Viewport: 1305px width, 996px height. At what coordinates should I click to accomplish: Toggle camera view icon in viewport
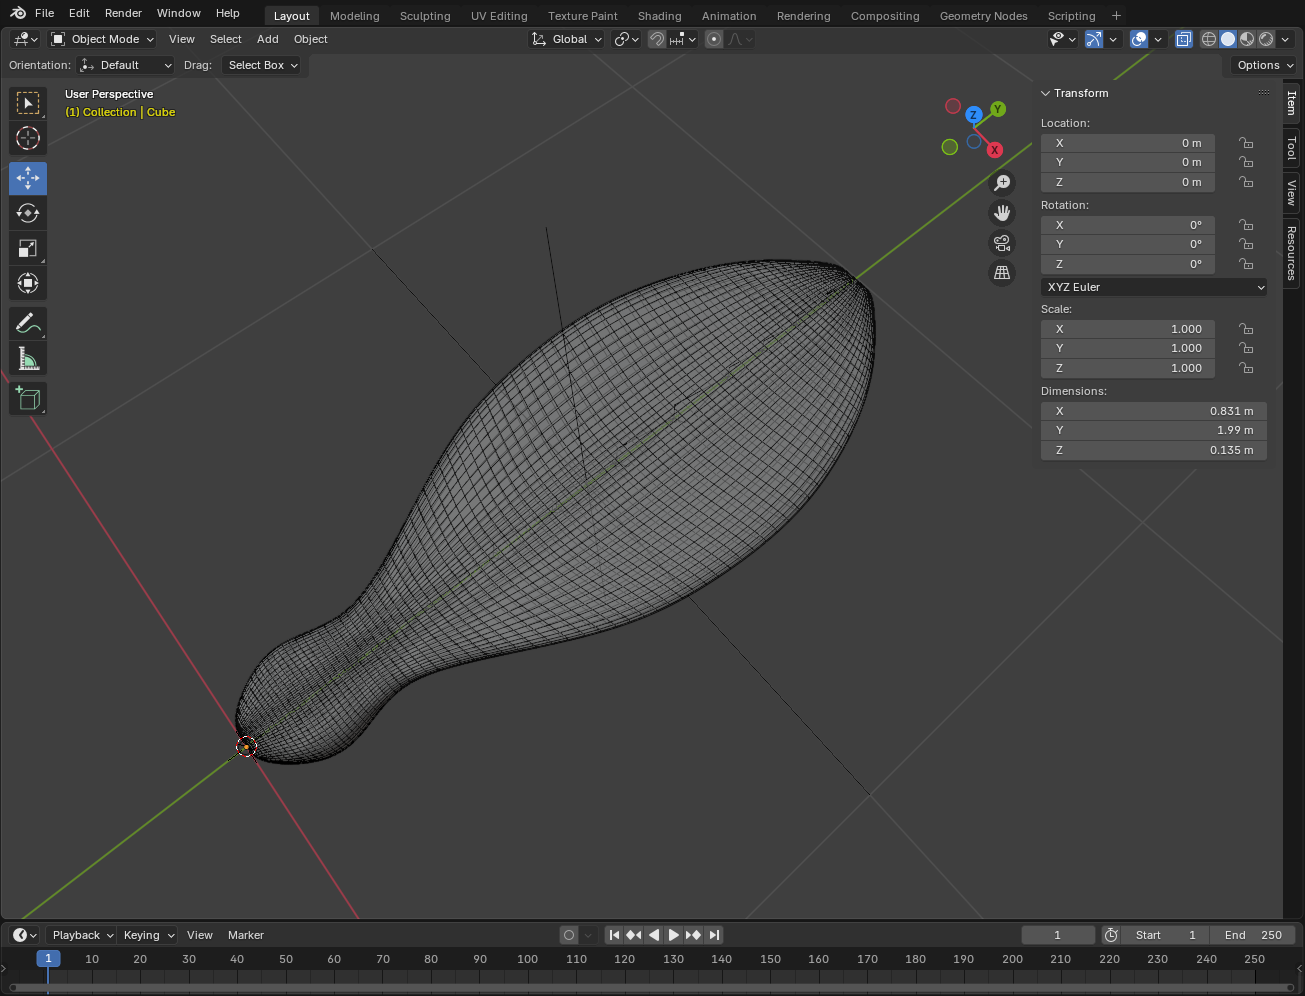pos(1001,243)
